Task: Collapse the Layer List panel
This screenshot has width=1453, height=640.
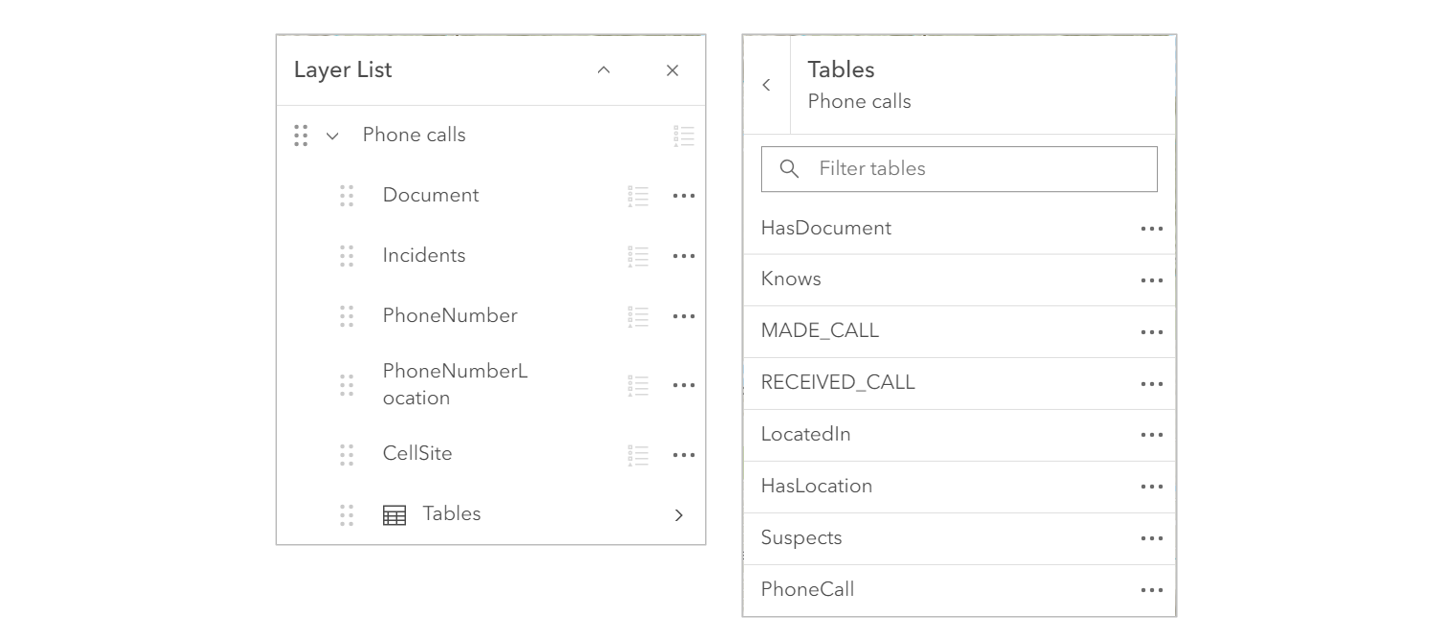Action: click(x=602, y=70)
